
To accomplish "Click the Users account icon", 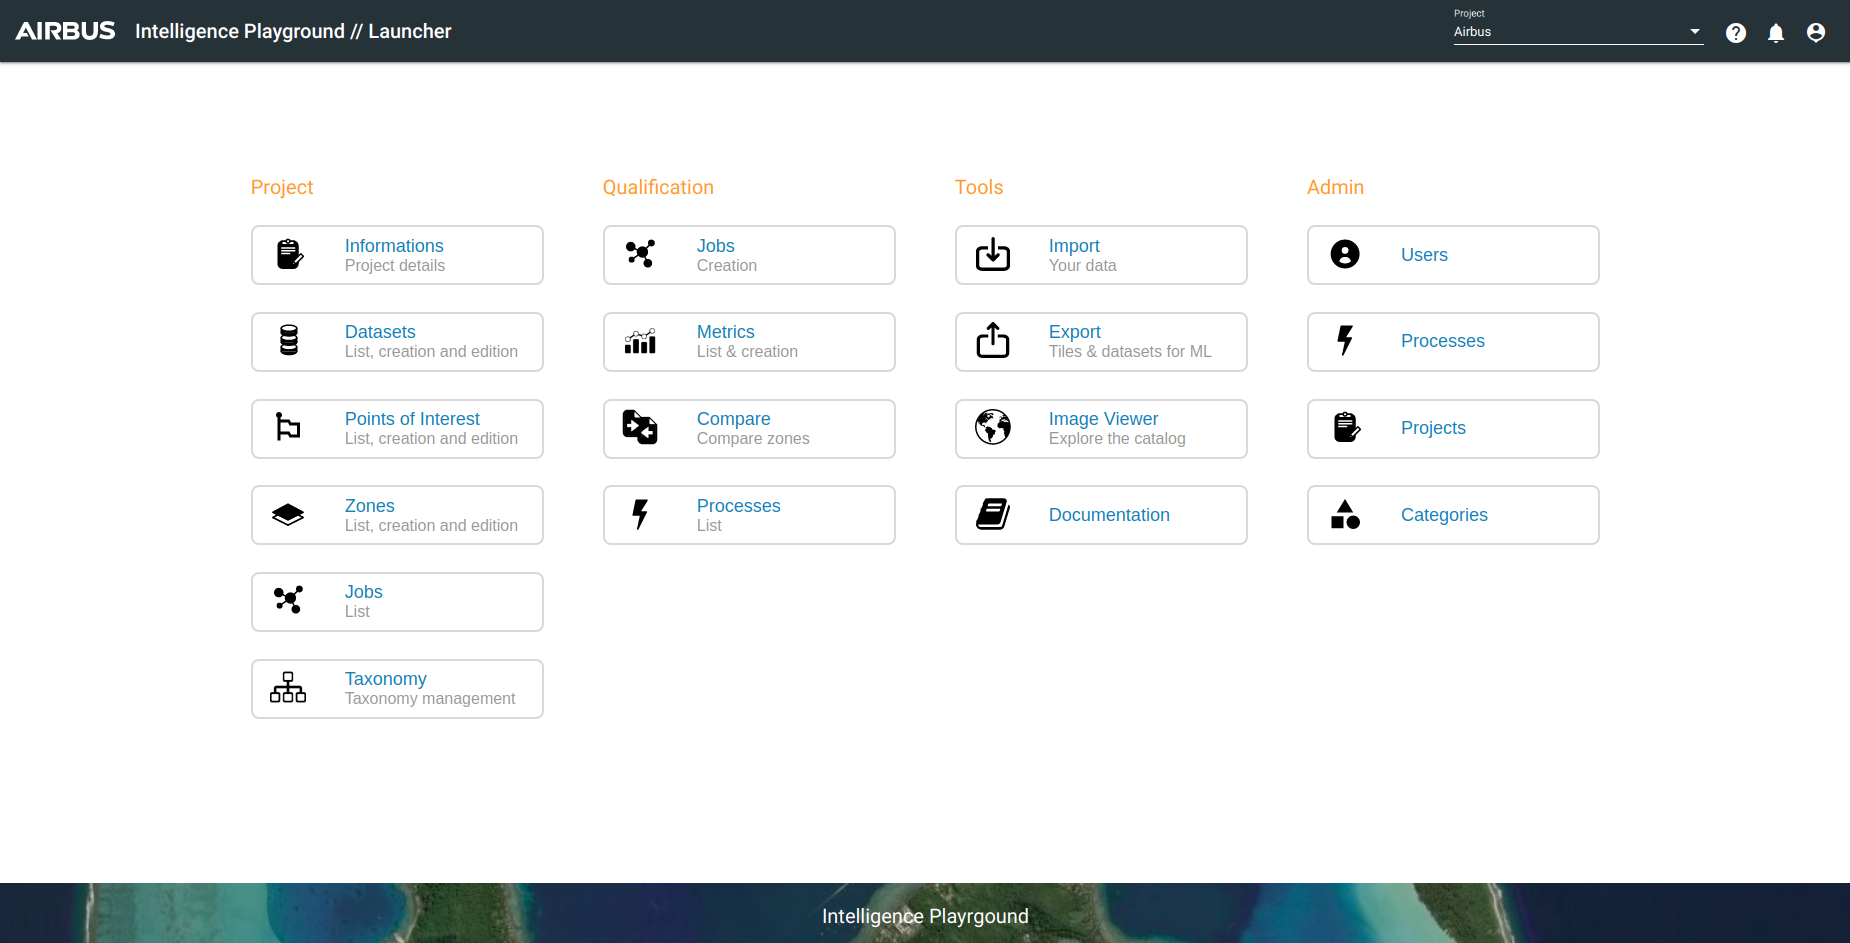I will (1345, 254).
